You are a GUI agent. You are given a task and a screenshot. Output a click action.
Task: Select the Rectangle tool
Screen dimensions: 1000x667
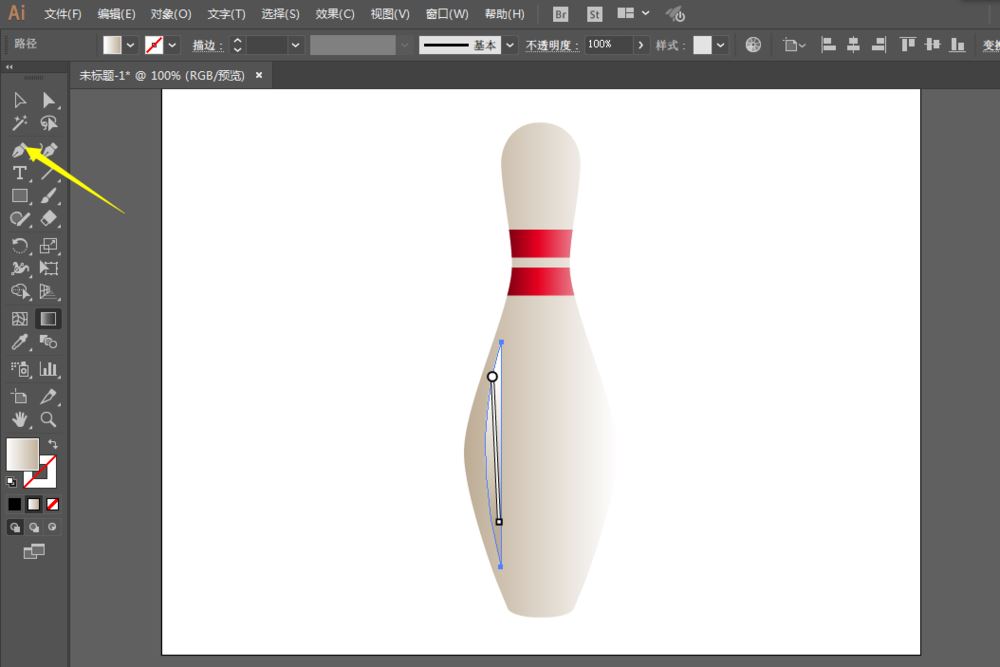tap(18, 196)
